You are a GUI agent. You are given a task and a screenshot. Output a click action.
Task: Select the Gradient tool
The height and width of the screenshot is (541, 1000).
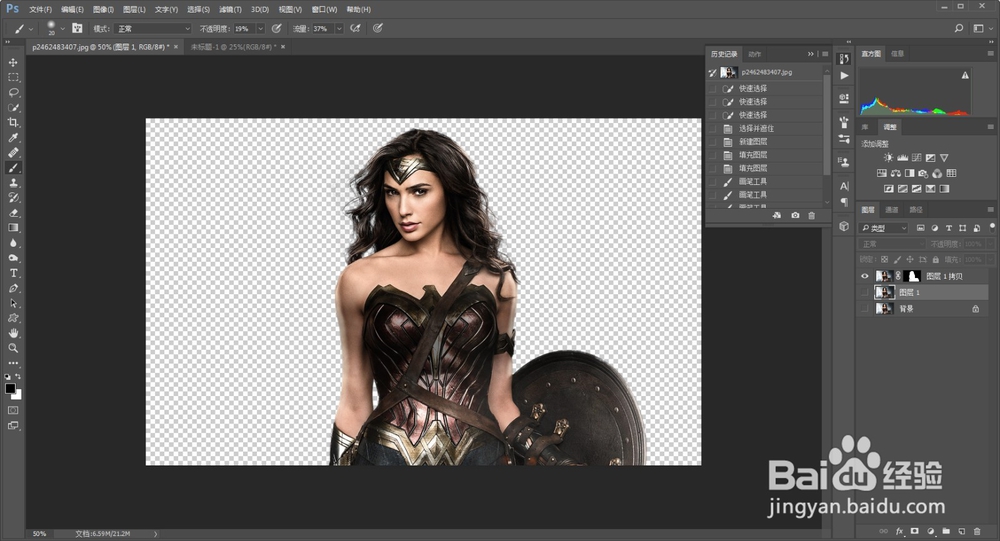13,228
